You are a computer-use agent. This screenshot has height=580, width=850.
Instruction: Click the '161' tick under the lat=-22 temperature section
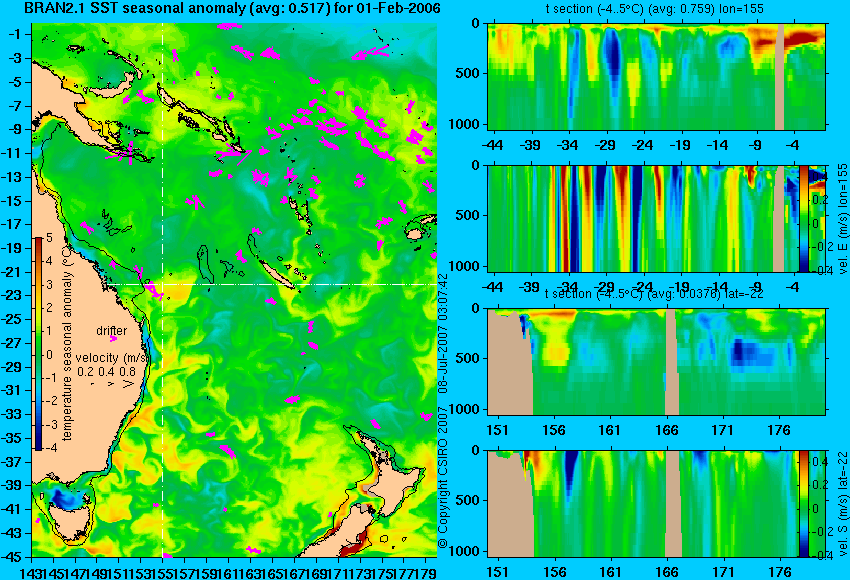[610, 430]
